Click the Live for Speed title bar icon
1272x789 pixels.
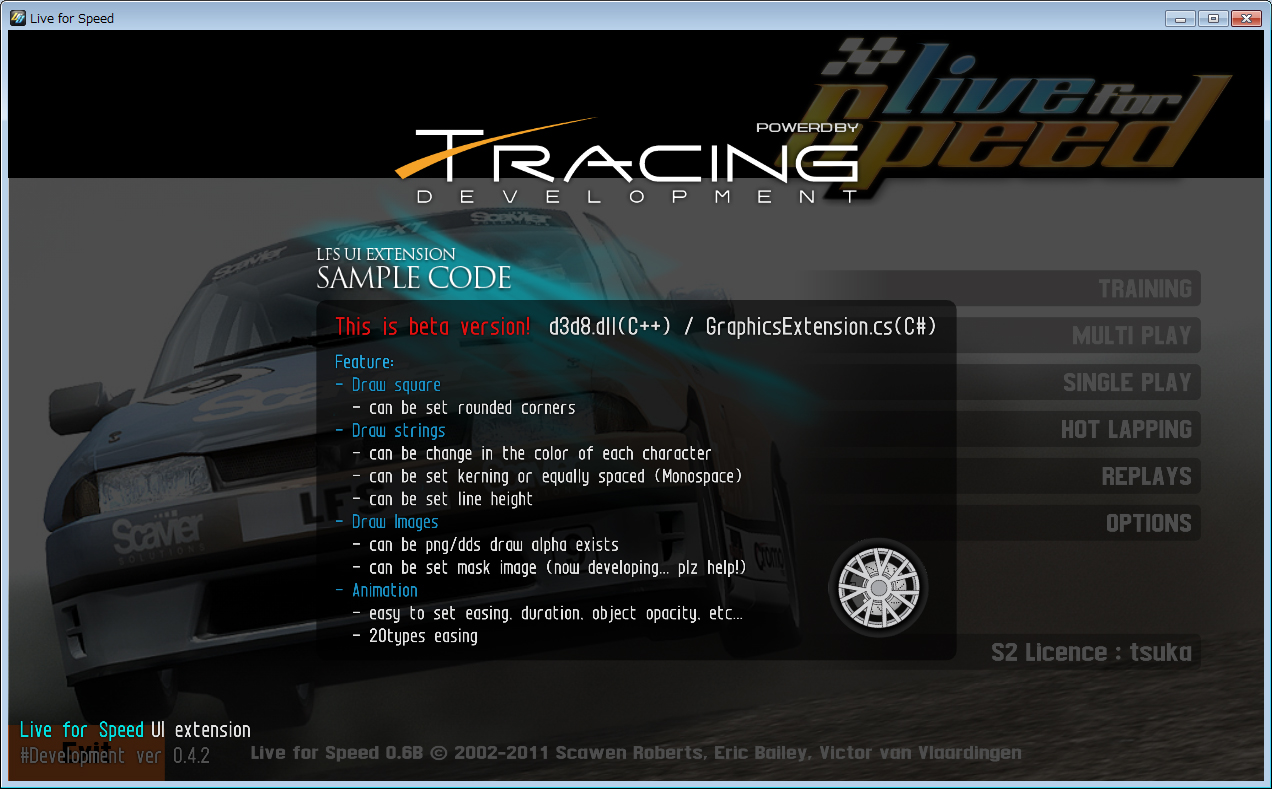(x=18, y=18)
